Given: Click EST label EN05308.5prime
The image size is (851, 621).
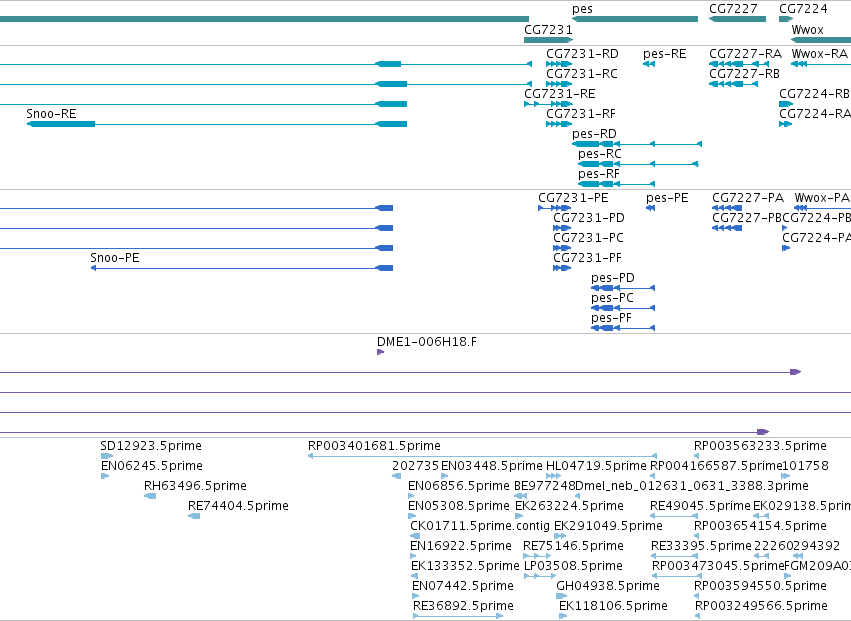Looking at the screenshot, I should click(459, 506).
